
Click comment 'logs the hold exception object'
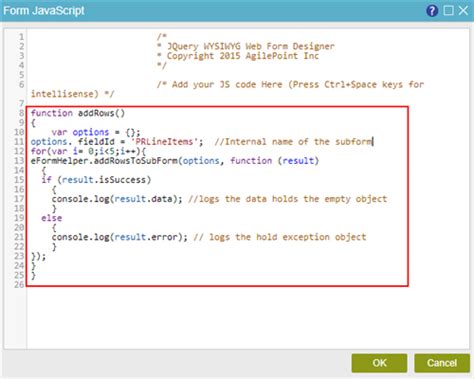288,237
